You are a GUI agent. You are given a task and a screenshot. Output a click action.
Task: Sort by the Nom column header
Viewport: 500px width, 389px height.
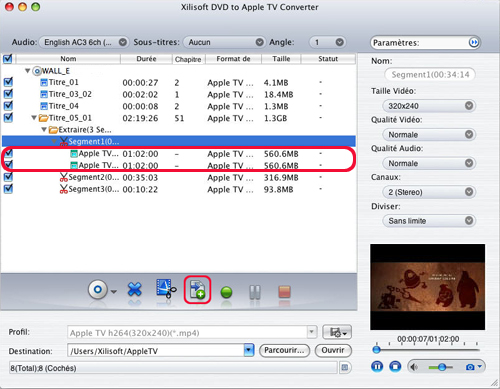tap(68, 59)
